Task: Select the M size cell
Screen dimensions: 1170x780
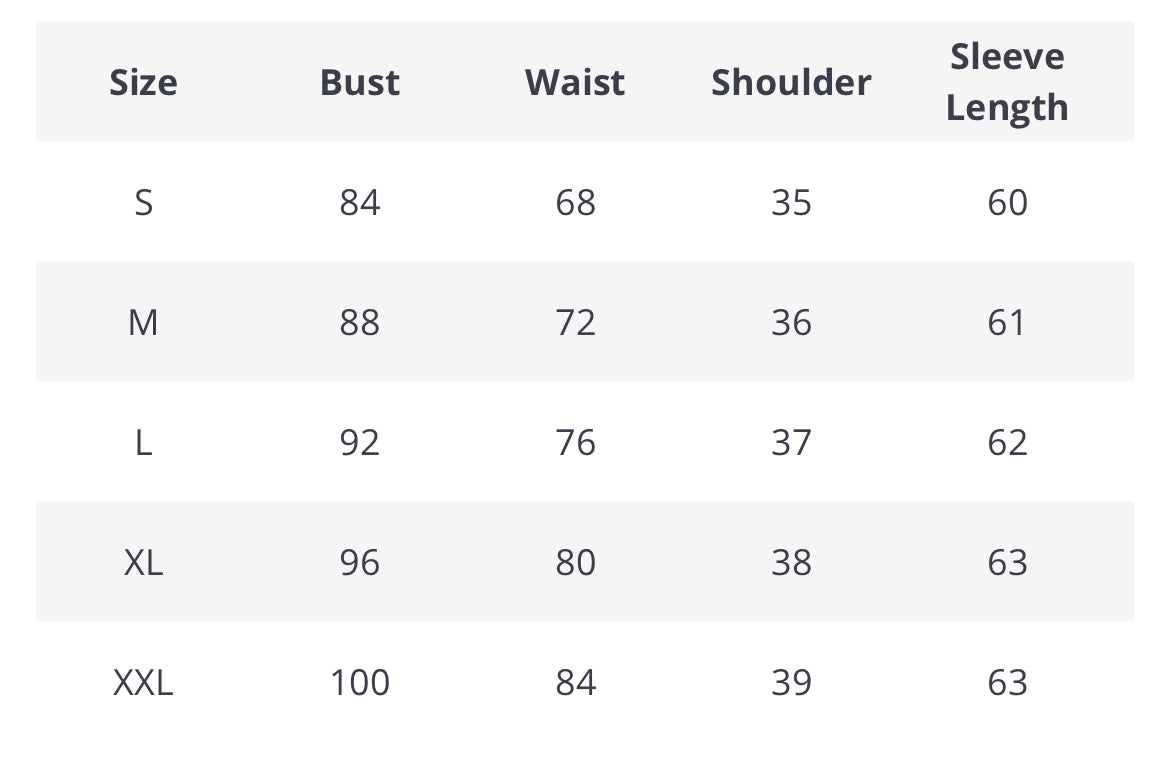Action: (143, 322)
